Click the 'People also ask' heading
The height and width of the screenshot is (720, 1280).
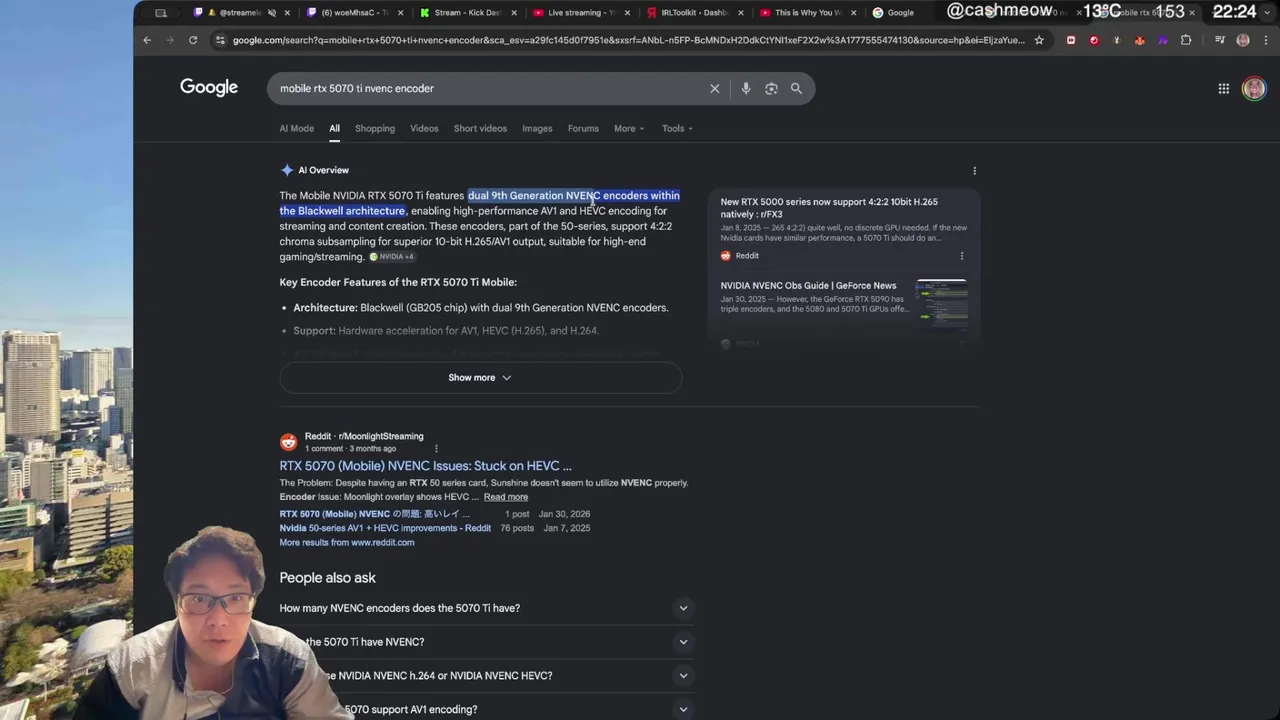(x=327, y=578)
